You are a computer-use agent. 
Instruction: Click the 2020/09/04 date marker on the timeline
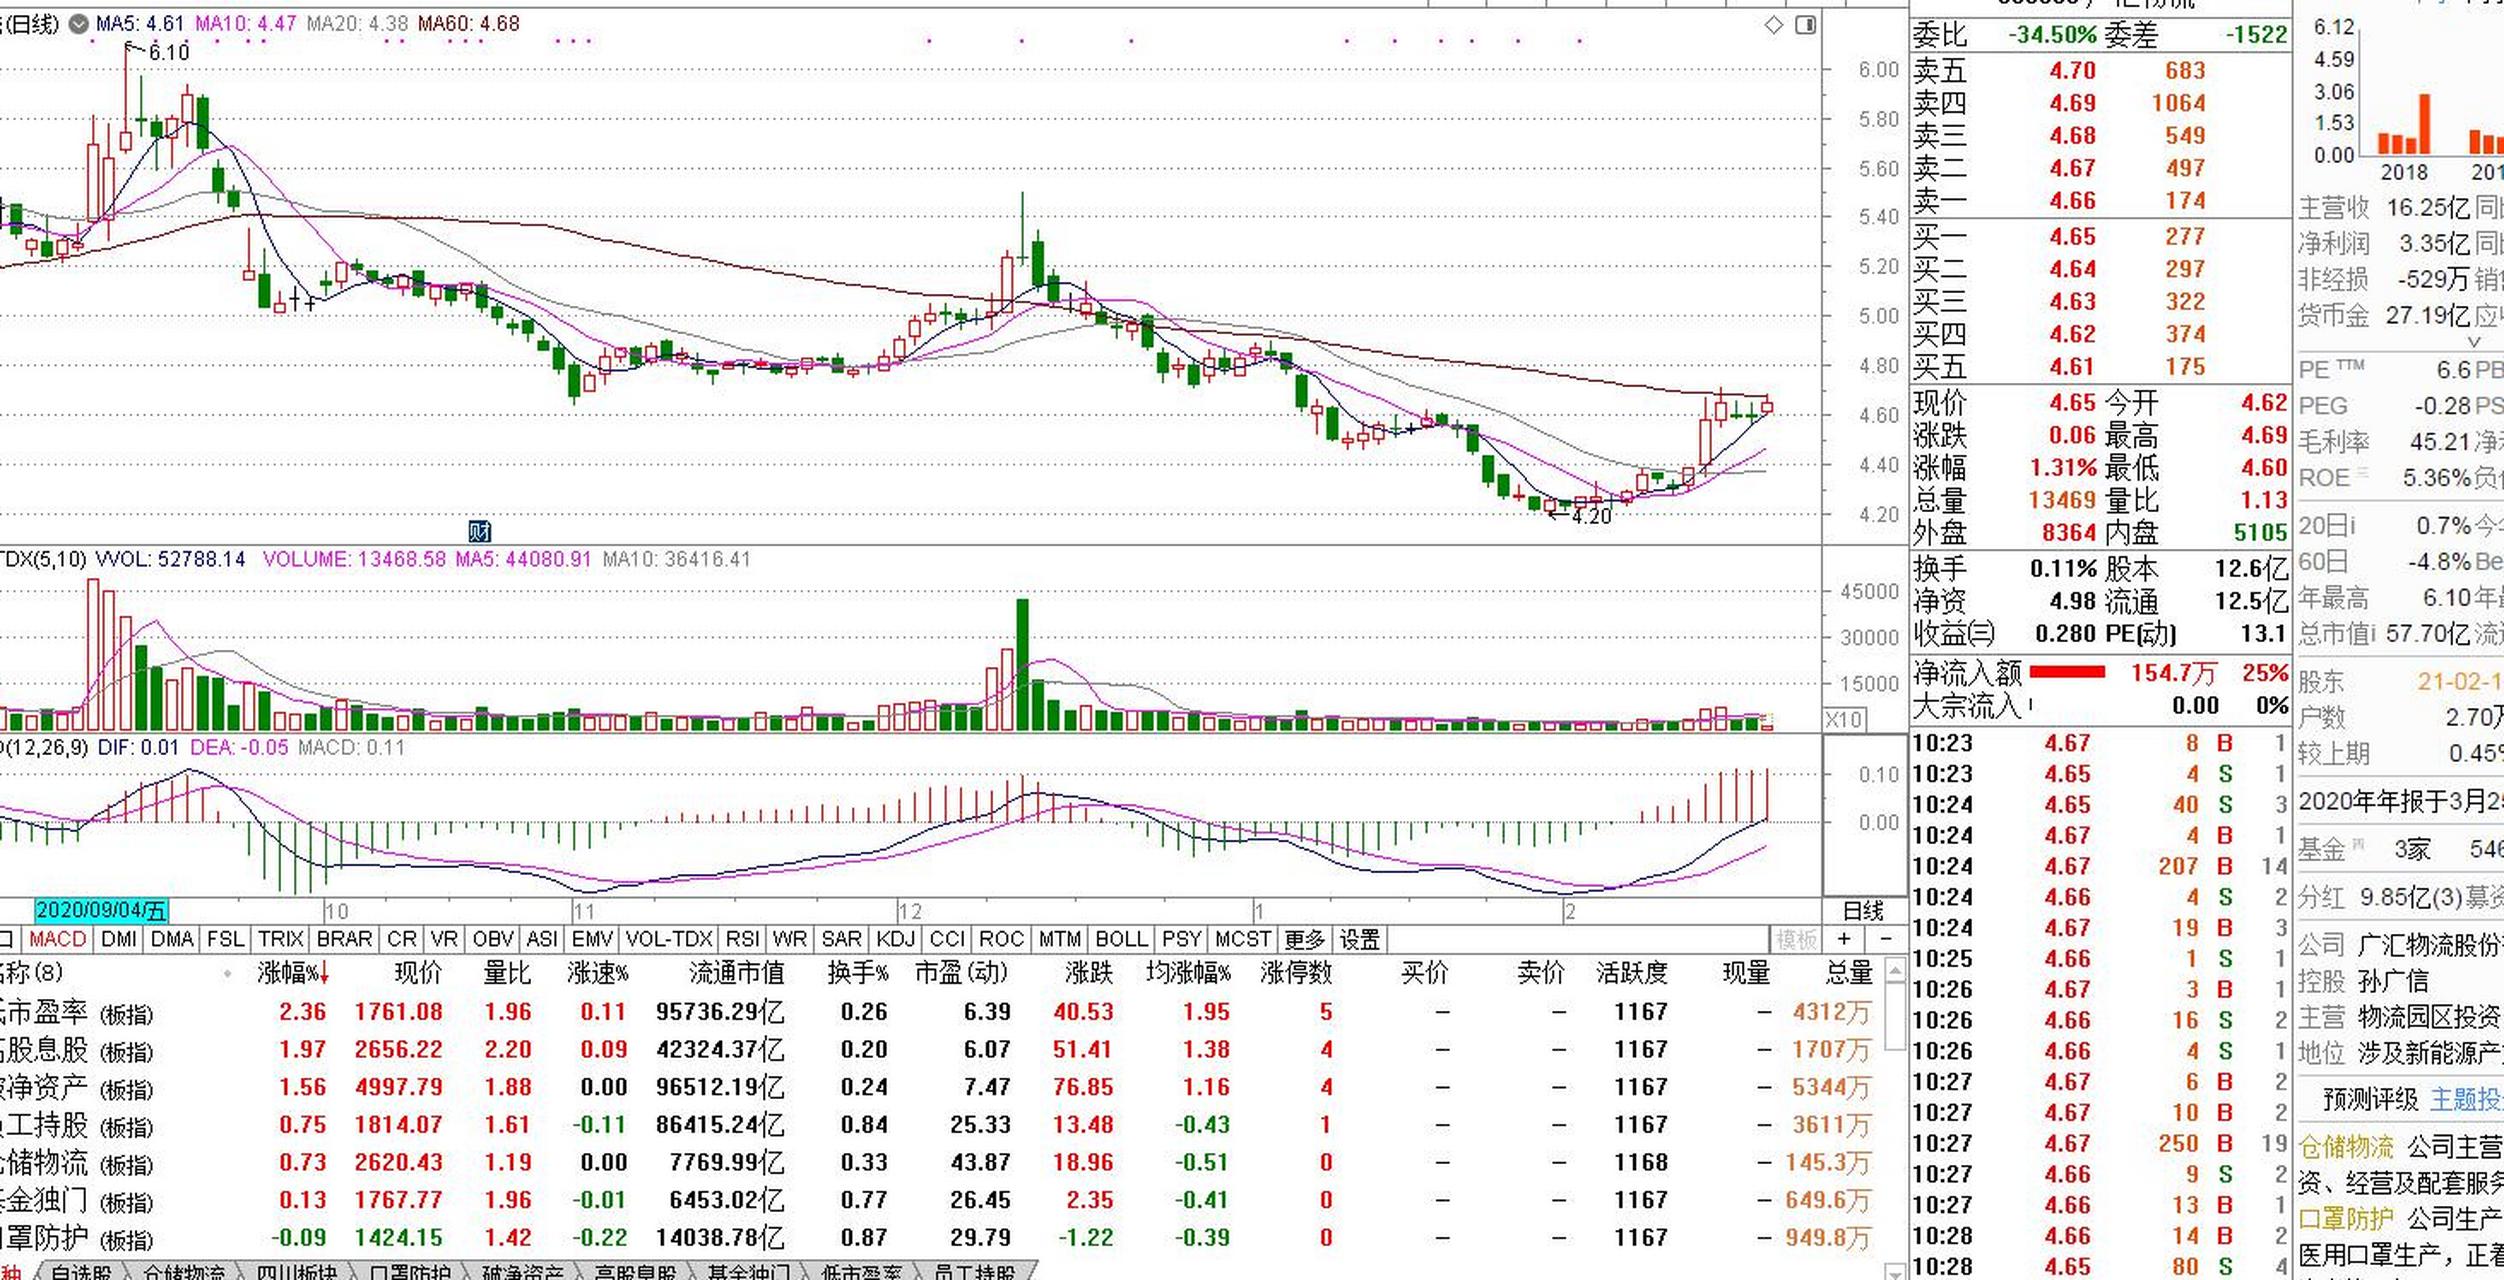pos(100,910)
